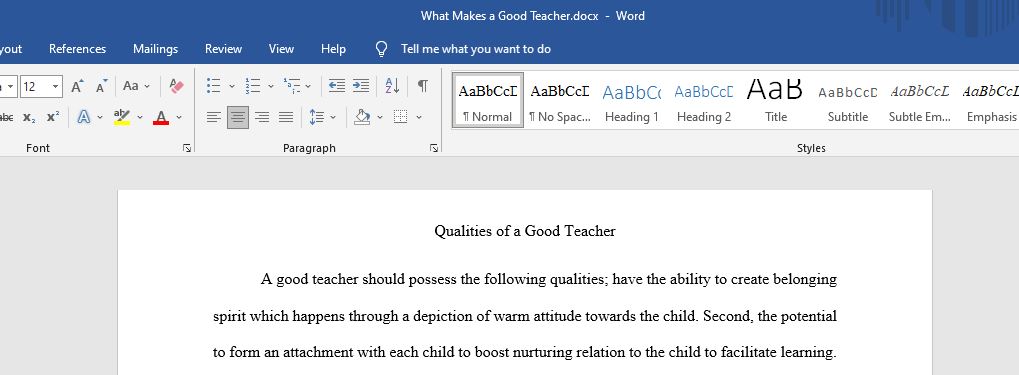Click the heading Qualities of a Good Teacher
The height and width of the screenshot is (375, 1019).
(x=525, y=231)
